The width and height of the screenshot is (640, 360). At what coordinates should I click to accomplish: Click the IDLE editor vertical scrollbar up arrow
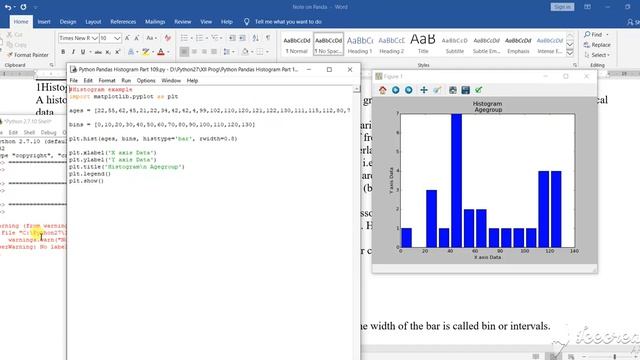point(357,89)
